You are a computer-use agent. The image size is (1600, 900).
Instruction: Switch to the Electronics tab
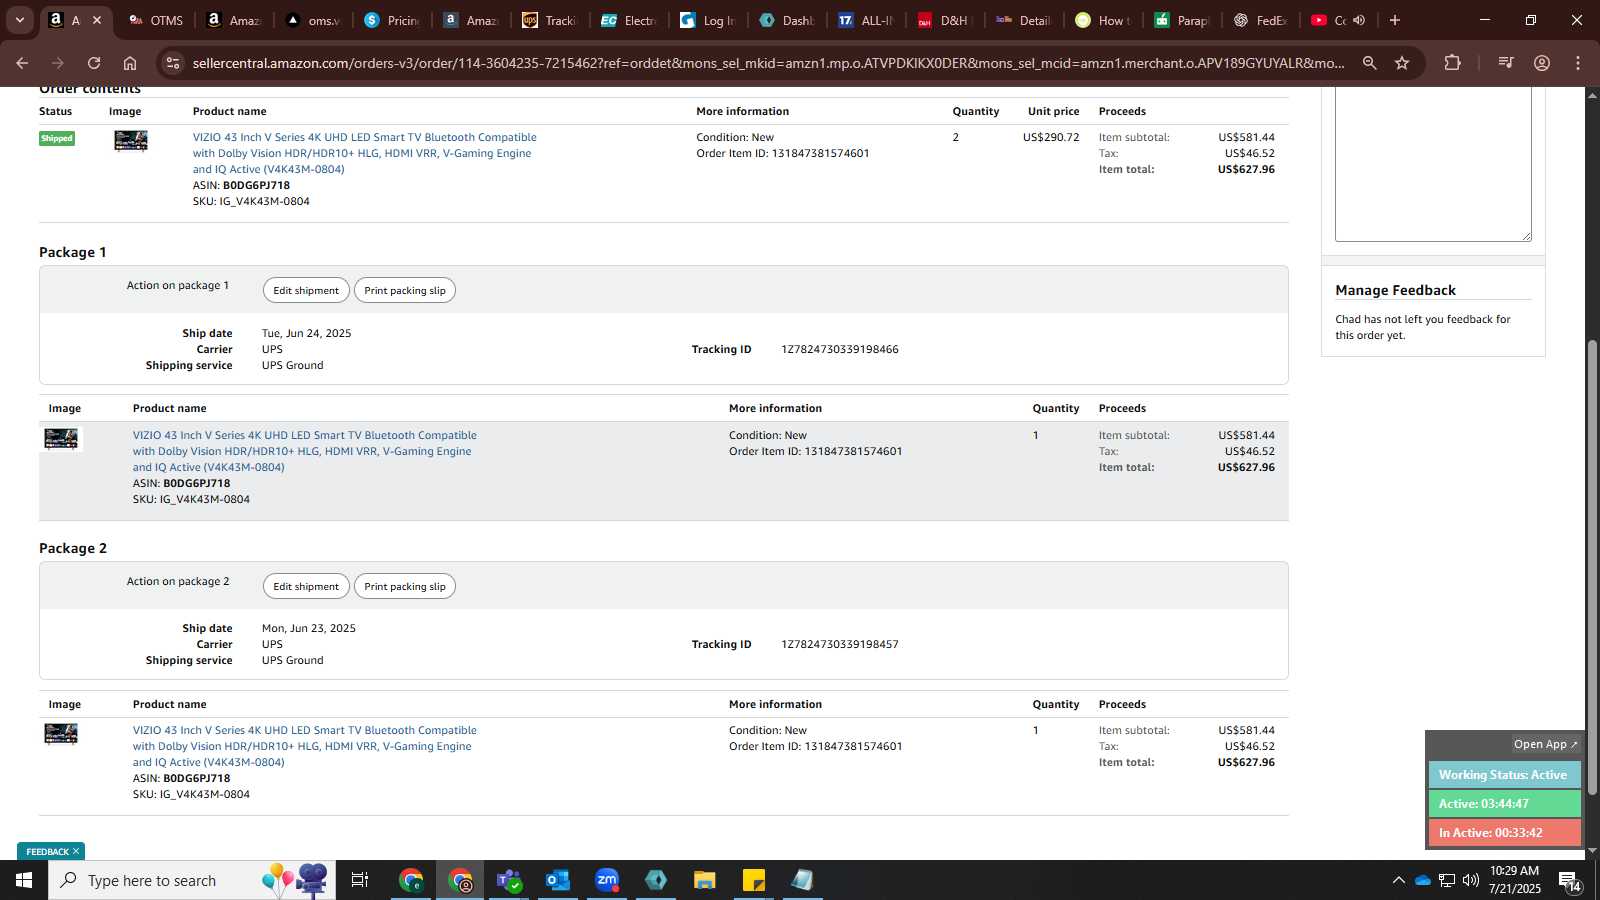(x=628, y=20)
